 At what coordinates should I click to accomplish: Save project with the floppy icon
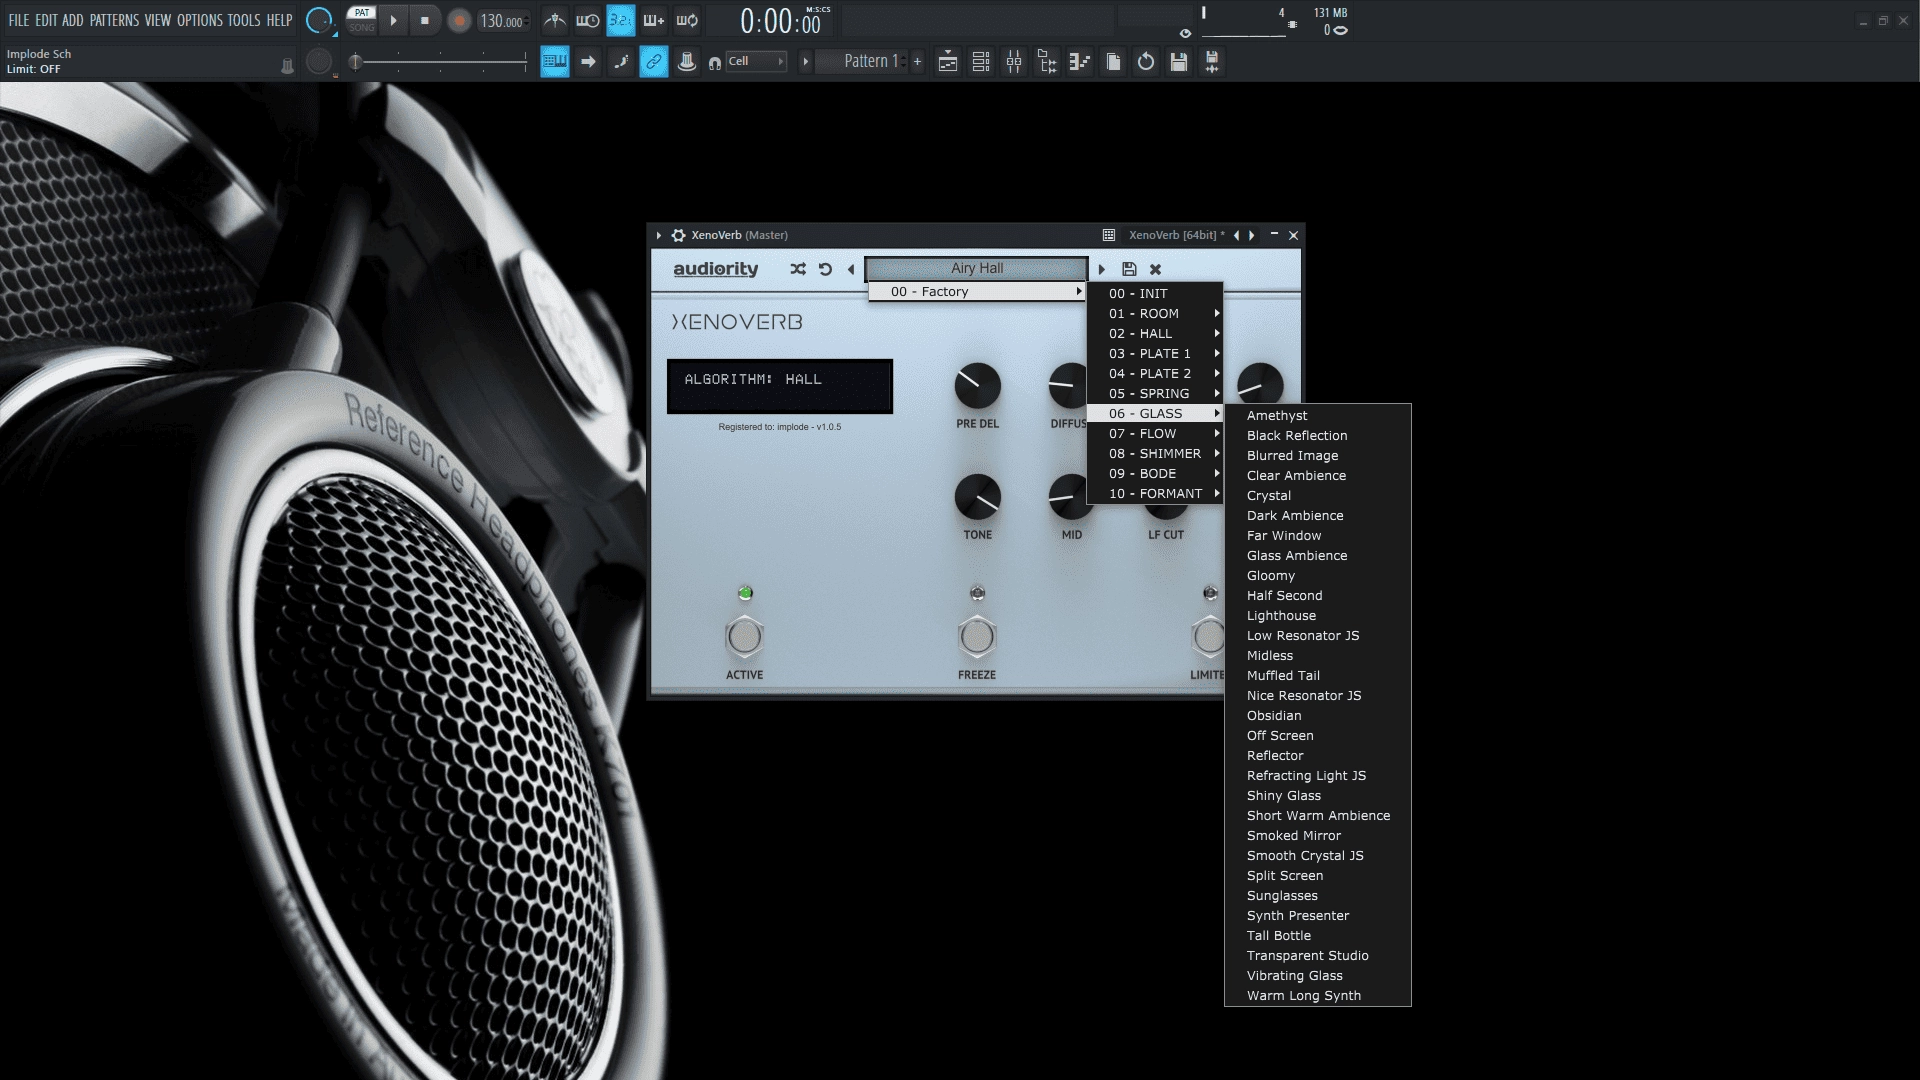1179,62
